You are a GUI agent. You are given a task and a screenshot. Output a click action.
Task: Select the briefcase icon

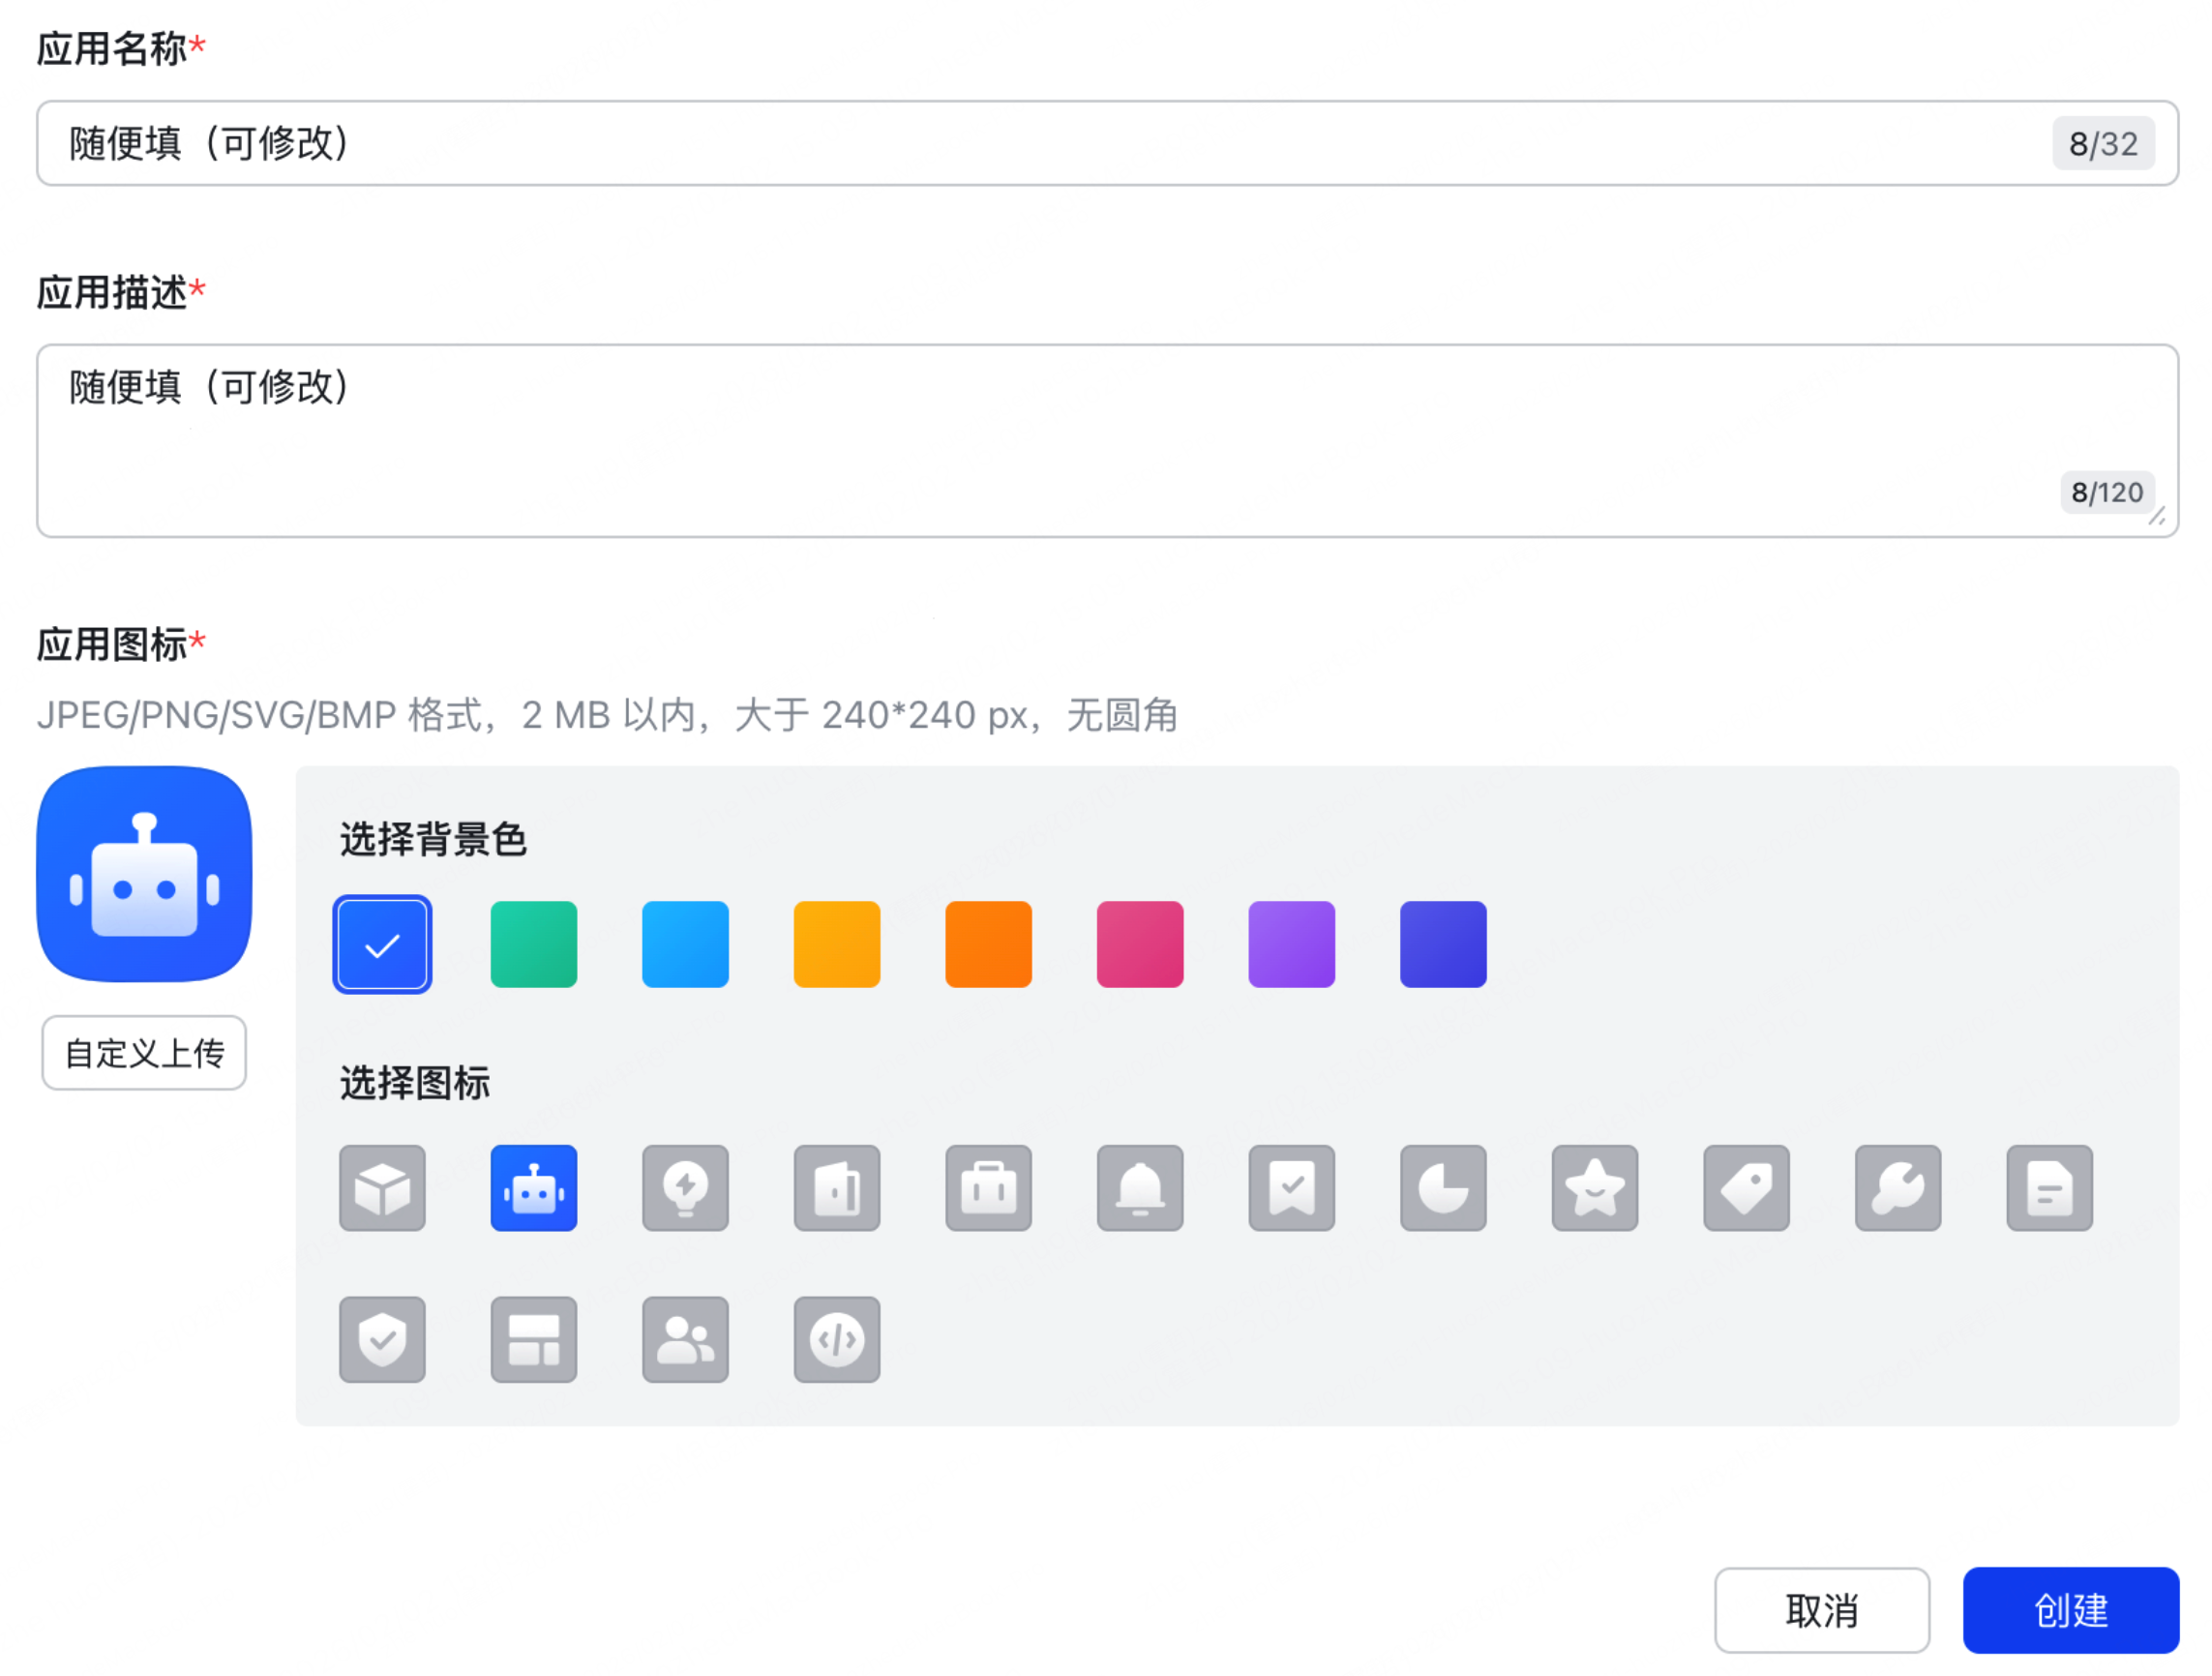pos(988,1188)
